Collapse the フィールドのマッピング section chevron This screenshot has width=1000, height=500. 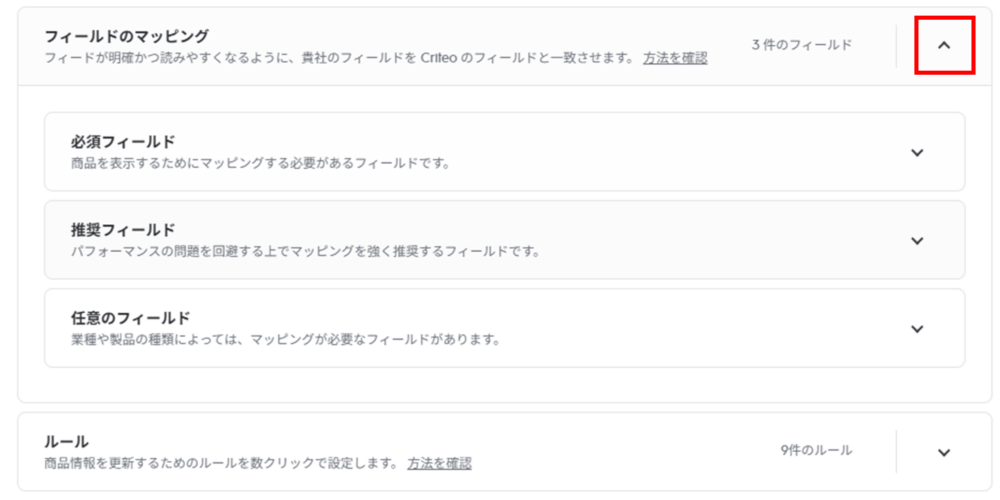click(944, 45)
